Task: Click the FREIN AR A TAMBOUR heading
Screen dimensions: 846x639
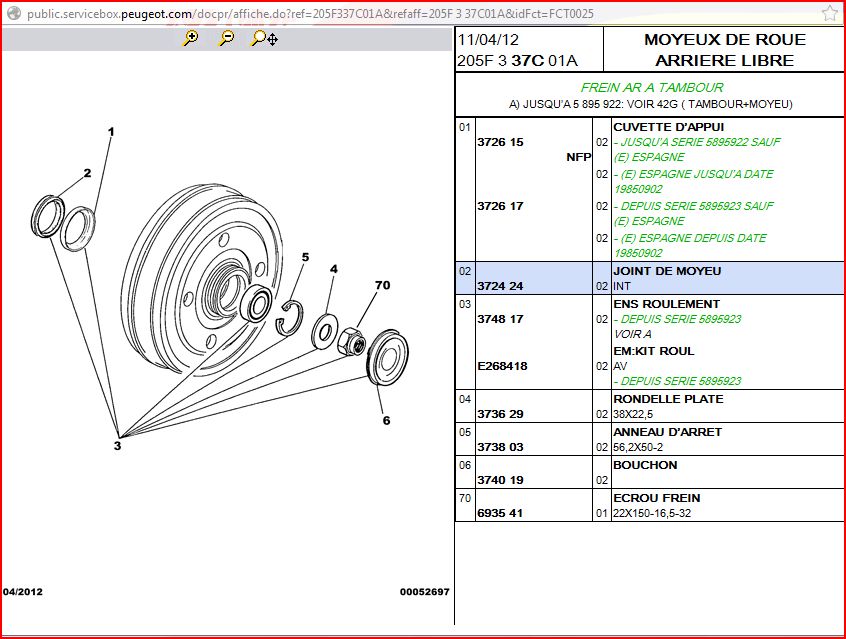Action: (x=651, y=88)
